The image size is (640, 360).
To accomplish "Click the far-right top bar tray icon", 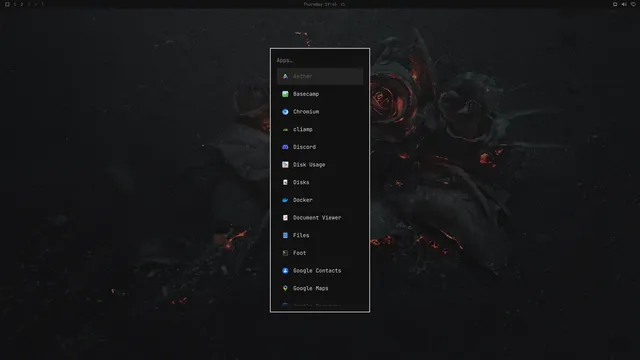I will [x=633, y=4].
